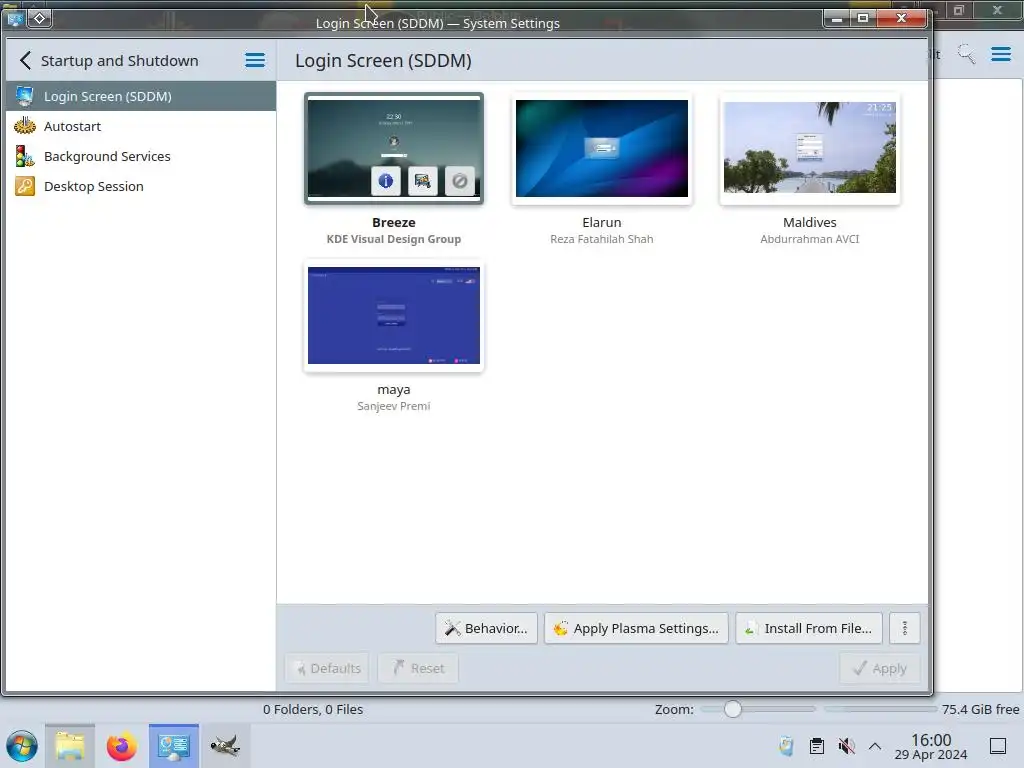Open the Autostart settings page
Viewport: 1024px width, 768px height.
[x=140, y=126]
